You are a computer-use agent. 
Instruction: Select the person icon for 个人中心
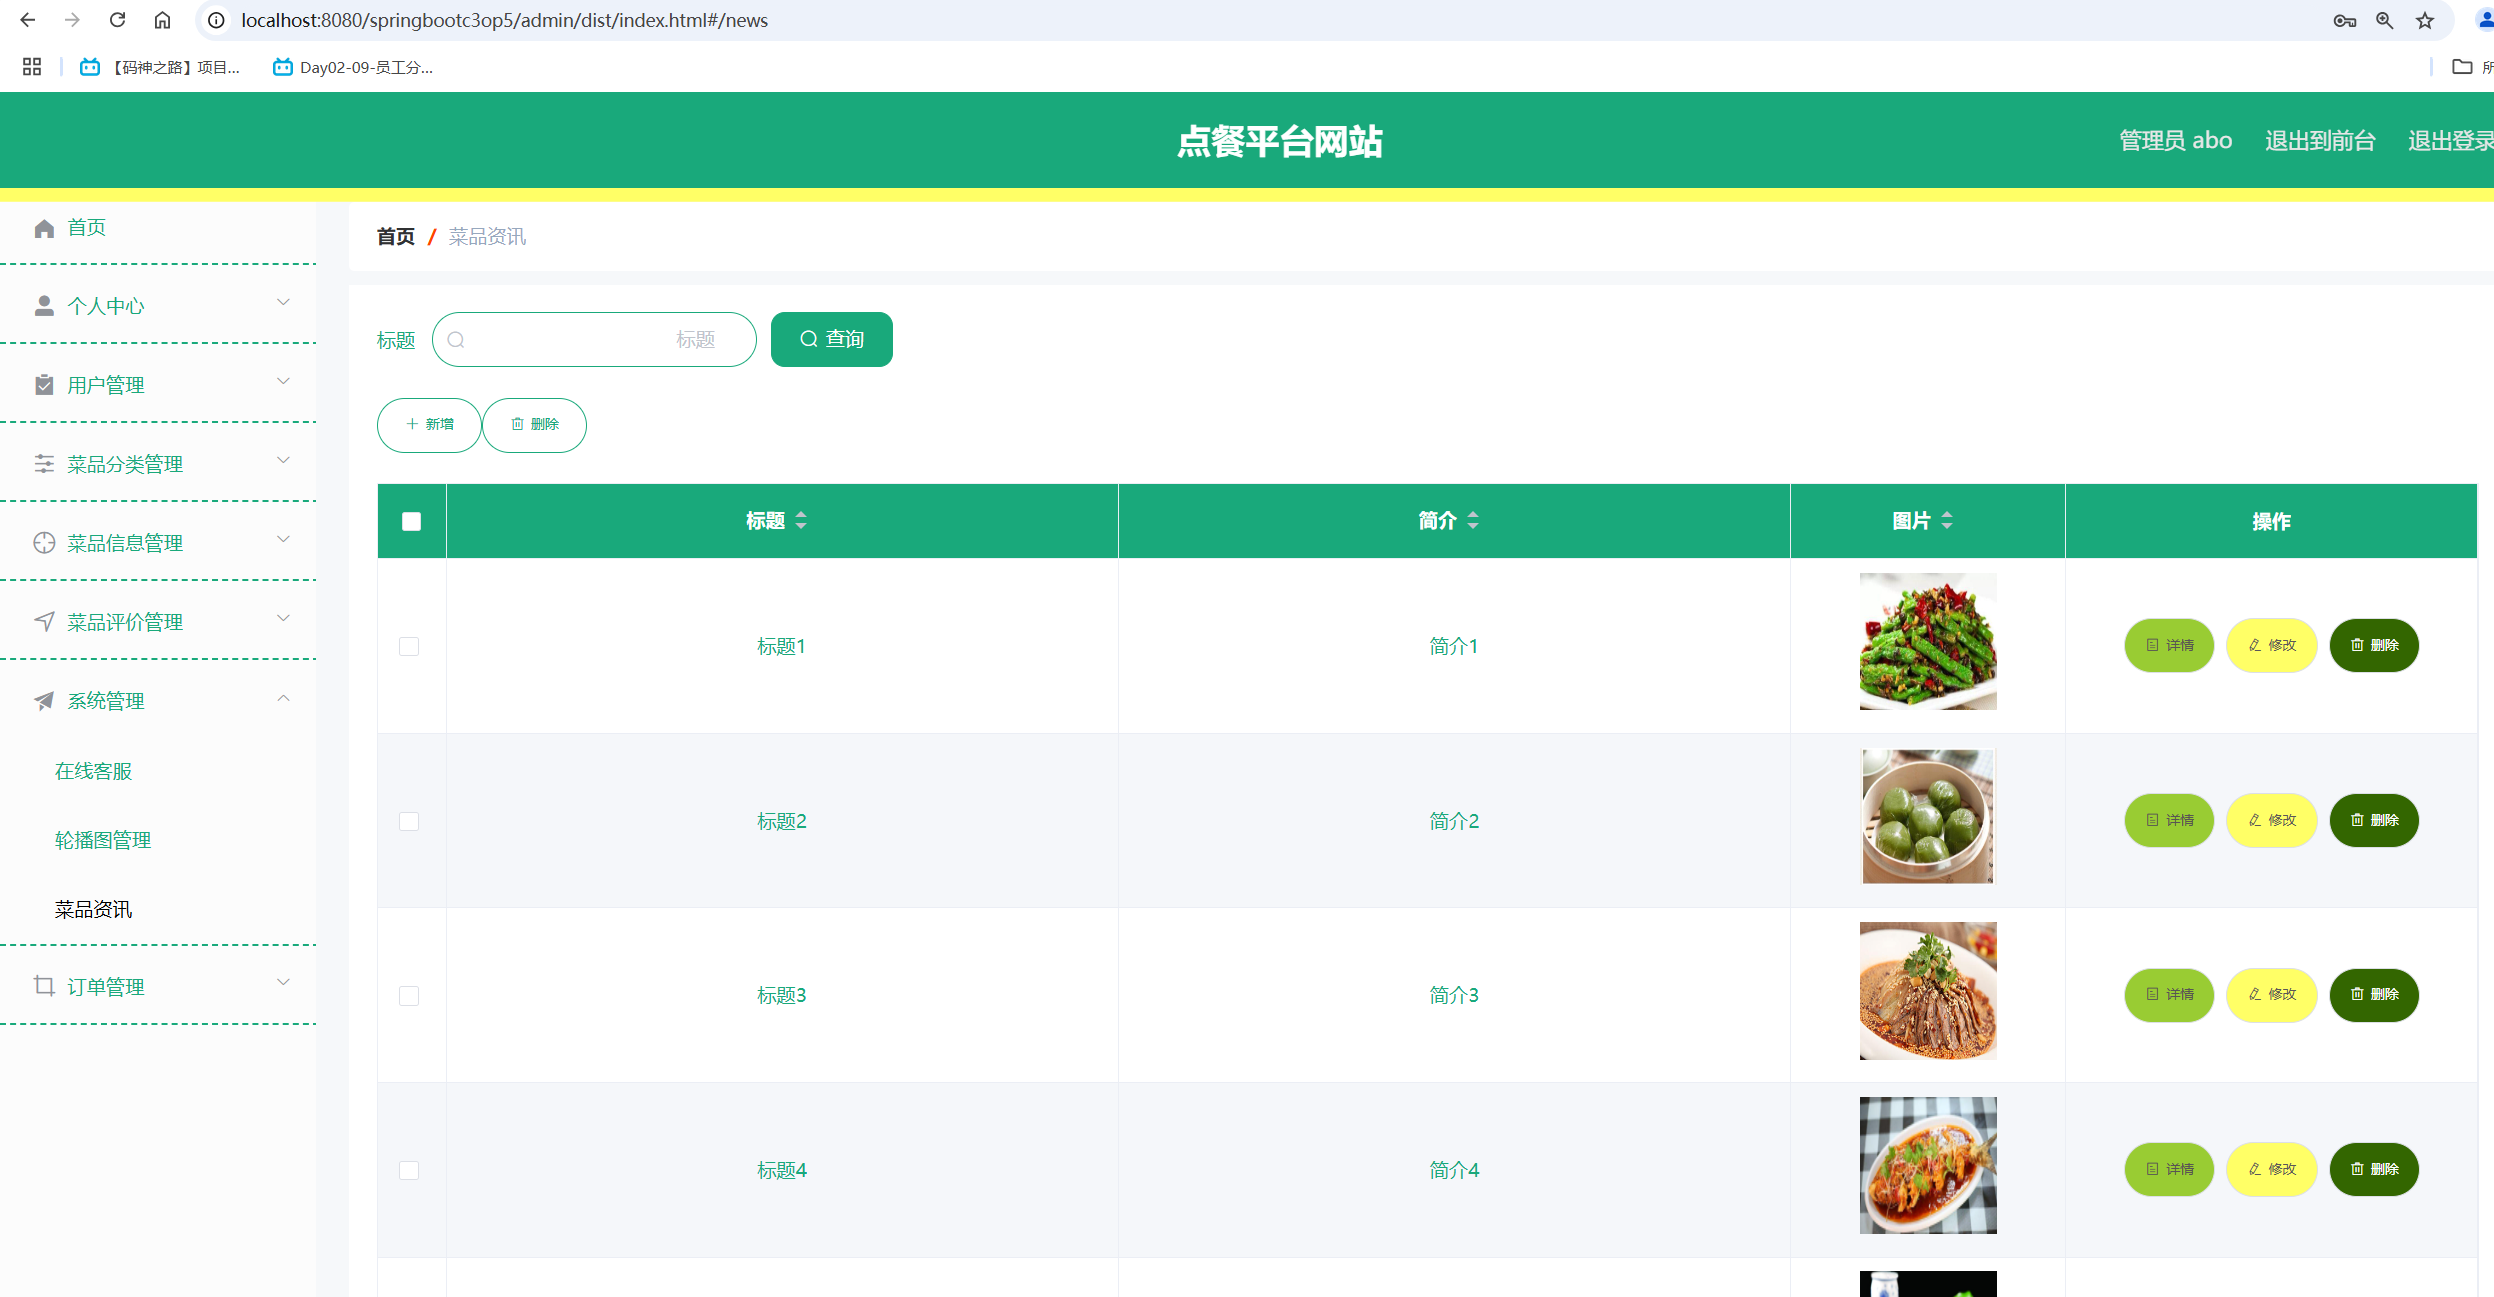pyautogui.click(x=44, y=305)
